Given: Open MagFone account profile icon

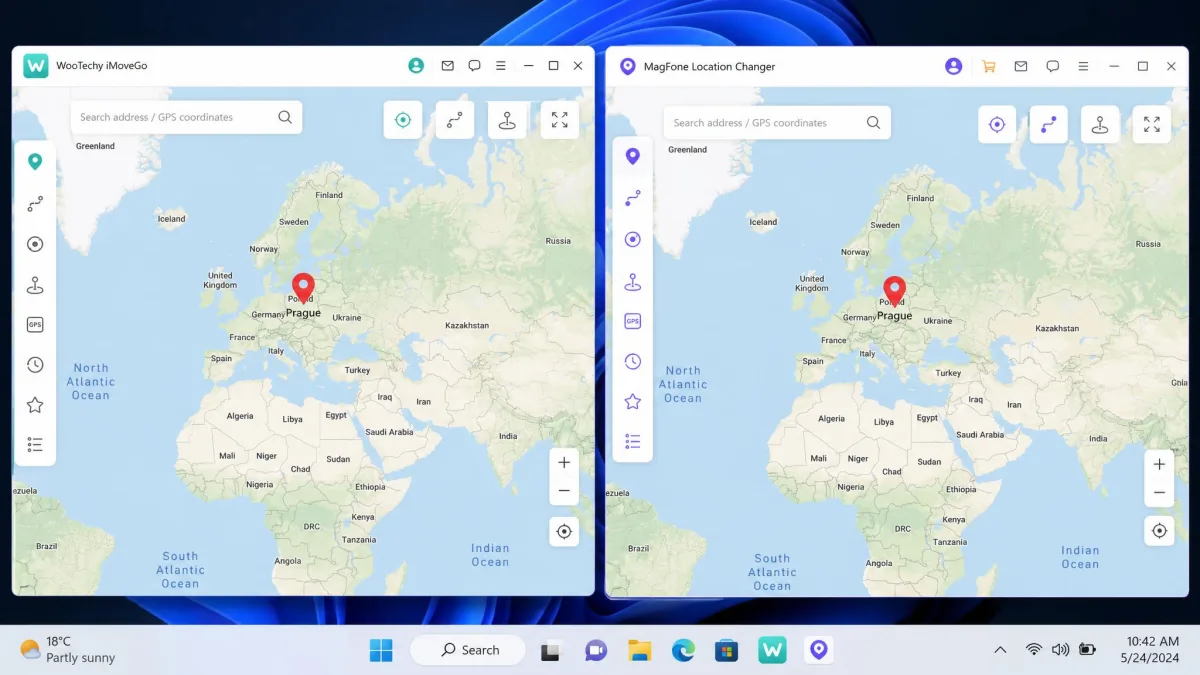Looking at the screenshot, I should pyautogui.click(x=953, y=66).
